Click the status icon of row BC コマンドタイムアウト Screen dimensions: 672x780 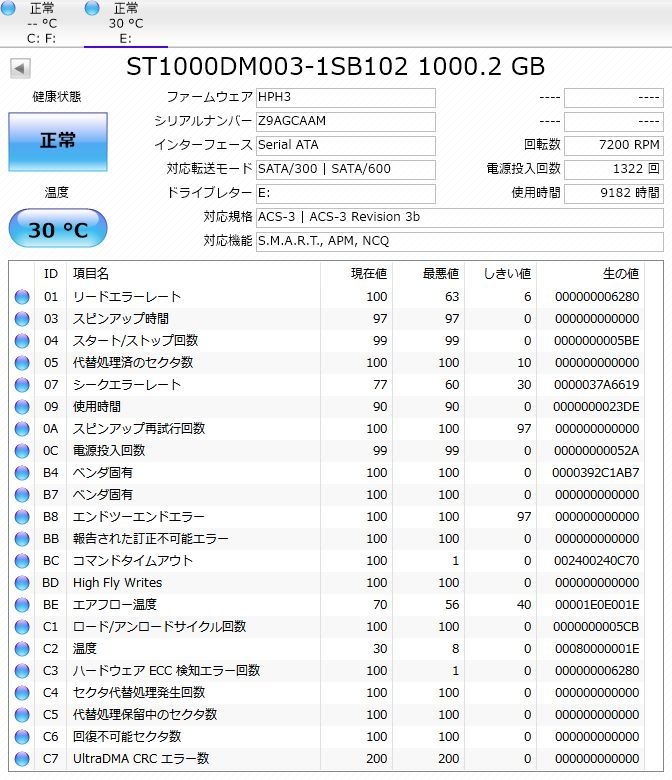click(22, 561)
